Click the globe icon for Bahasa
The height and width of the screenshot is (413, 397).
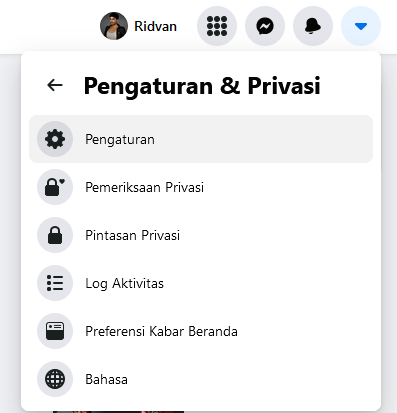(55, 379)
